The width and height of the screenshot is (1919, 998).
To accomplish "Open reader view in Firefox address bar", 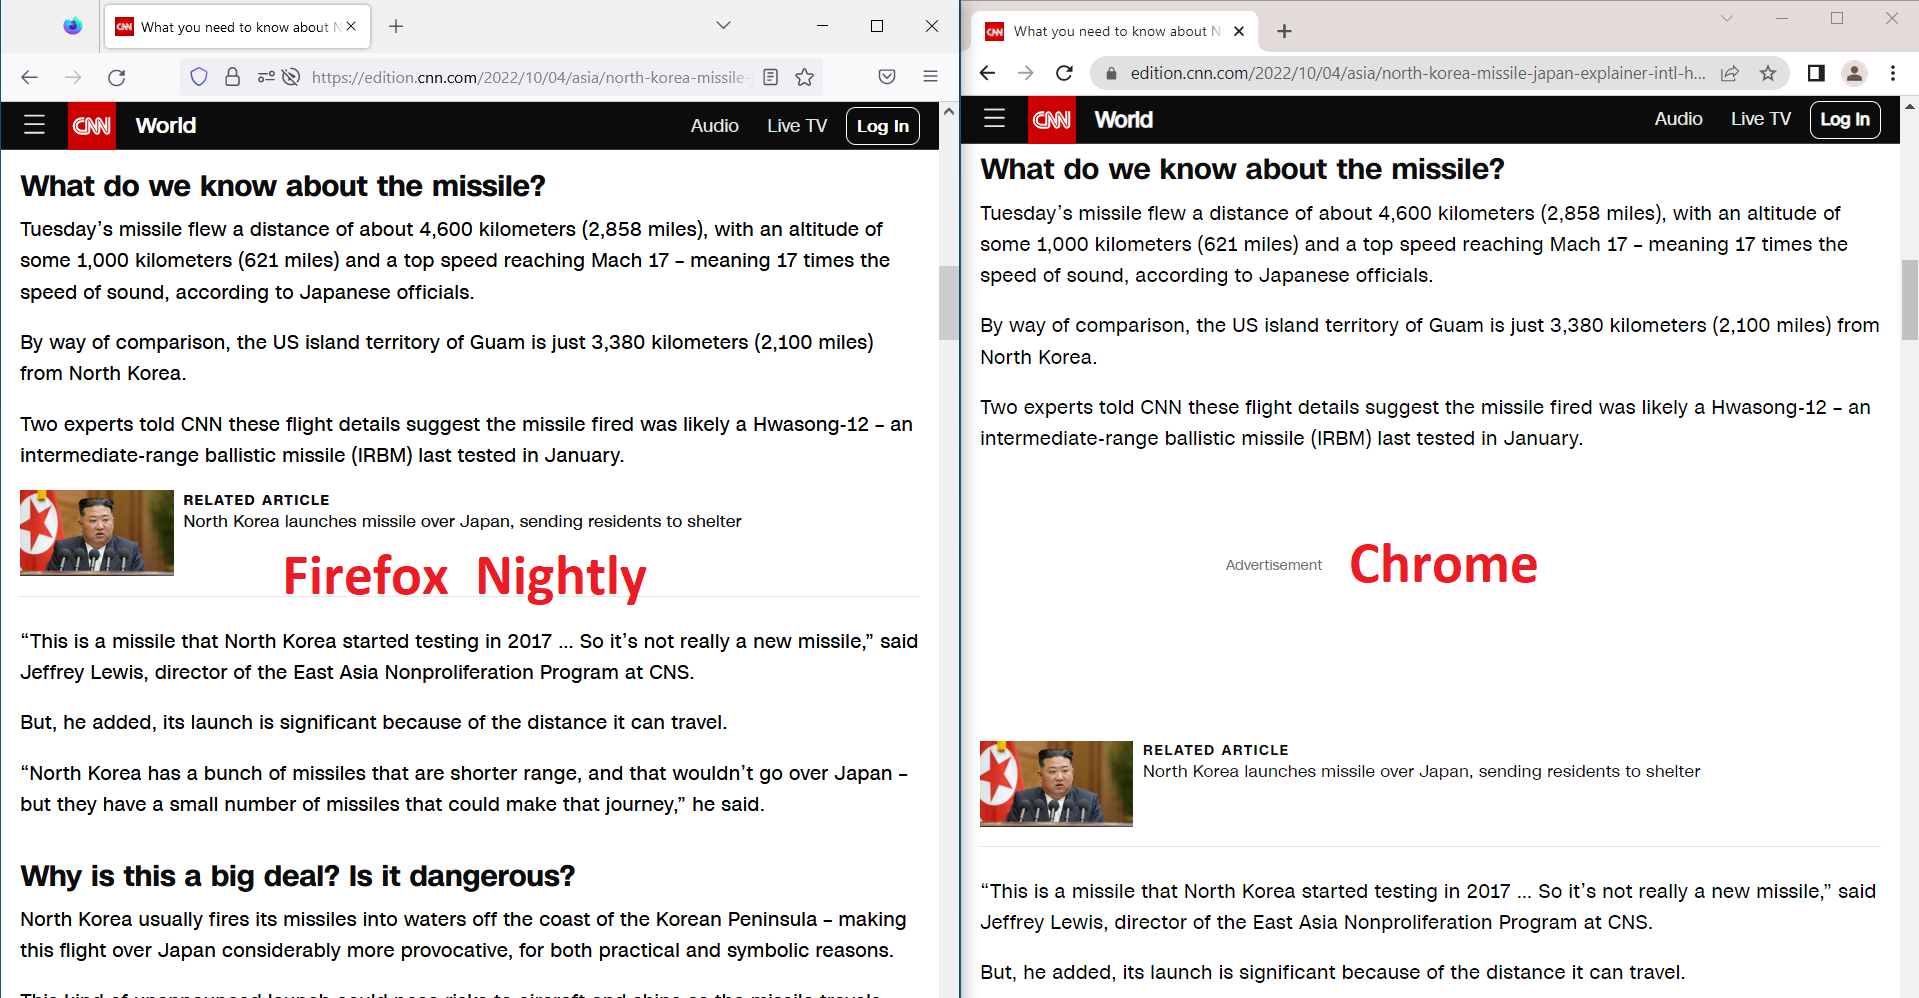I will coord(771,77).
